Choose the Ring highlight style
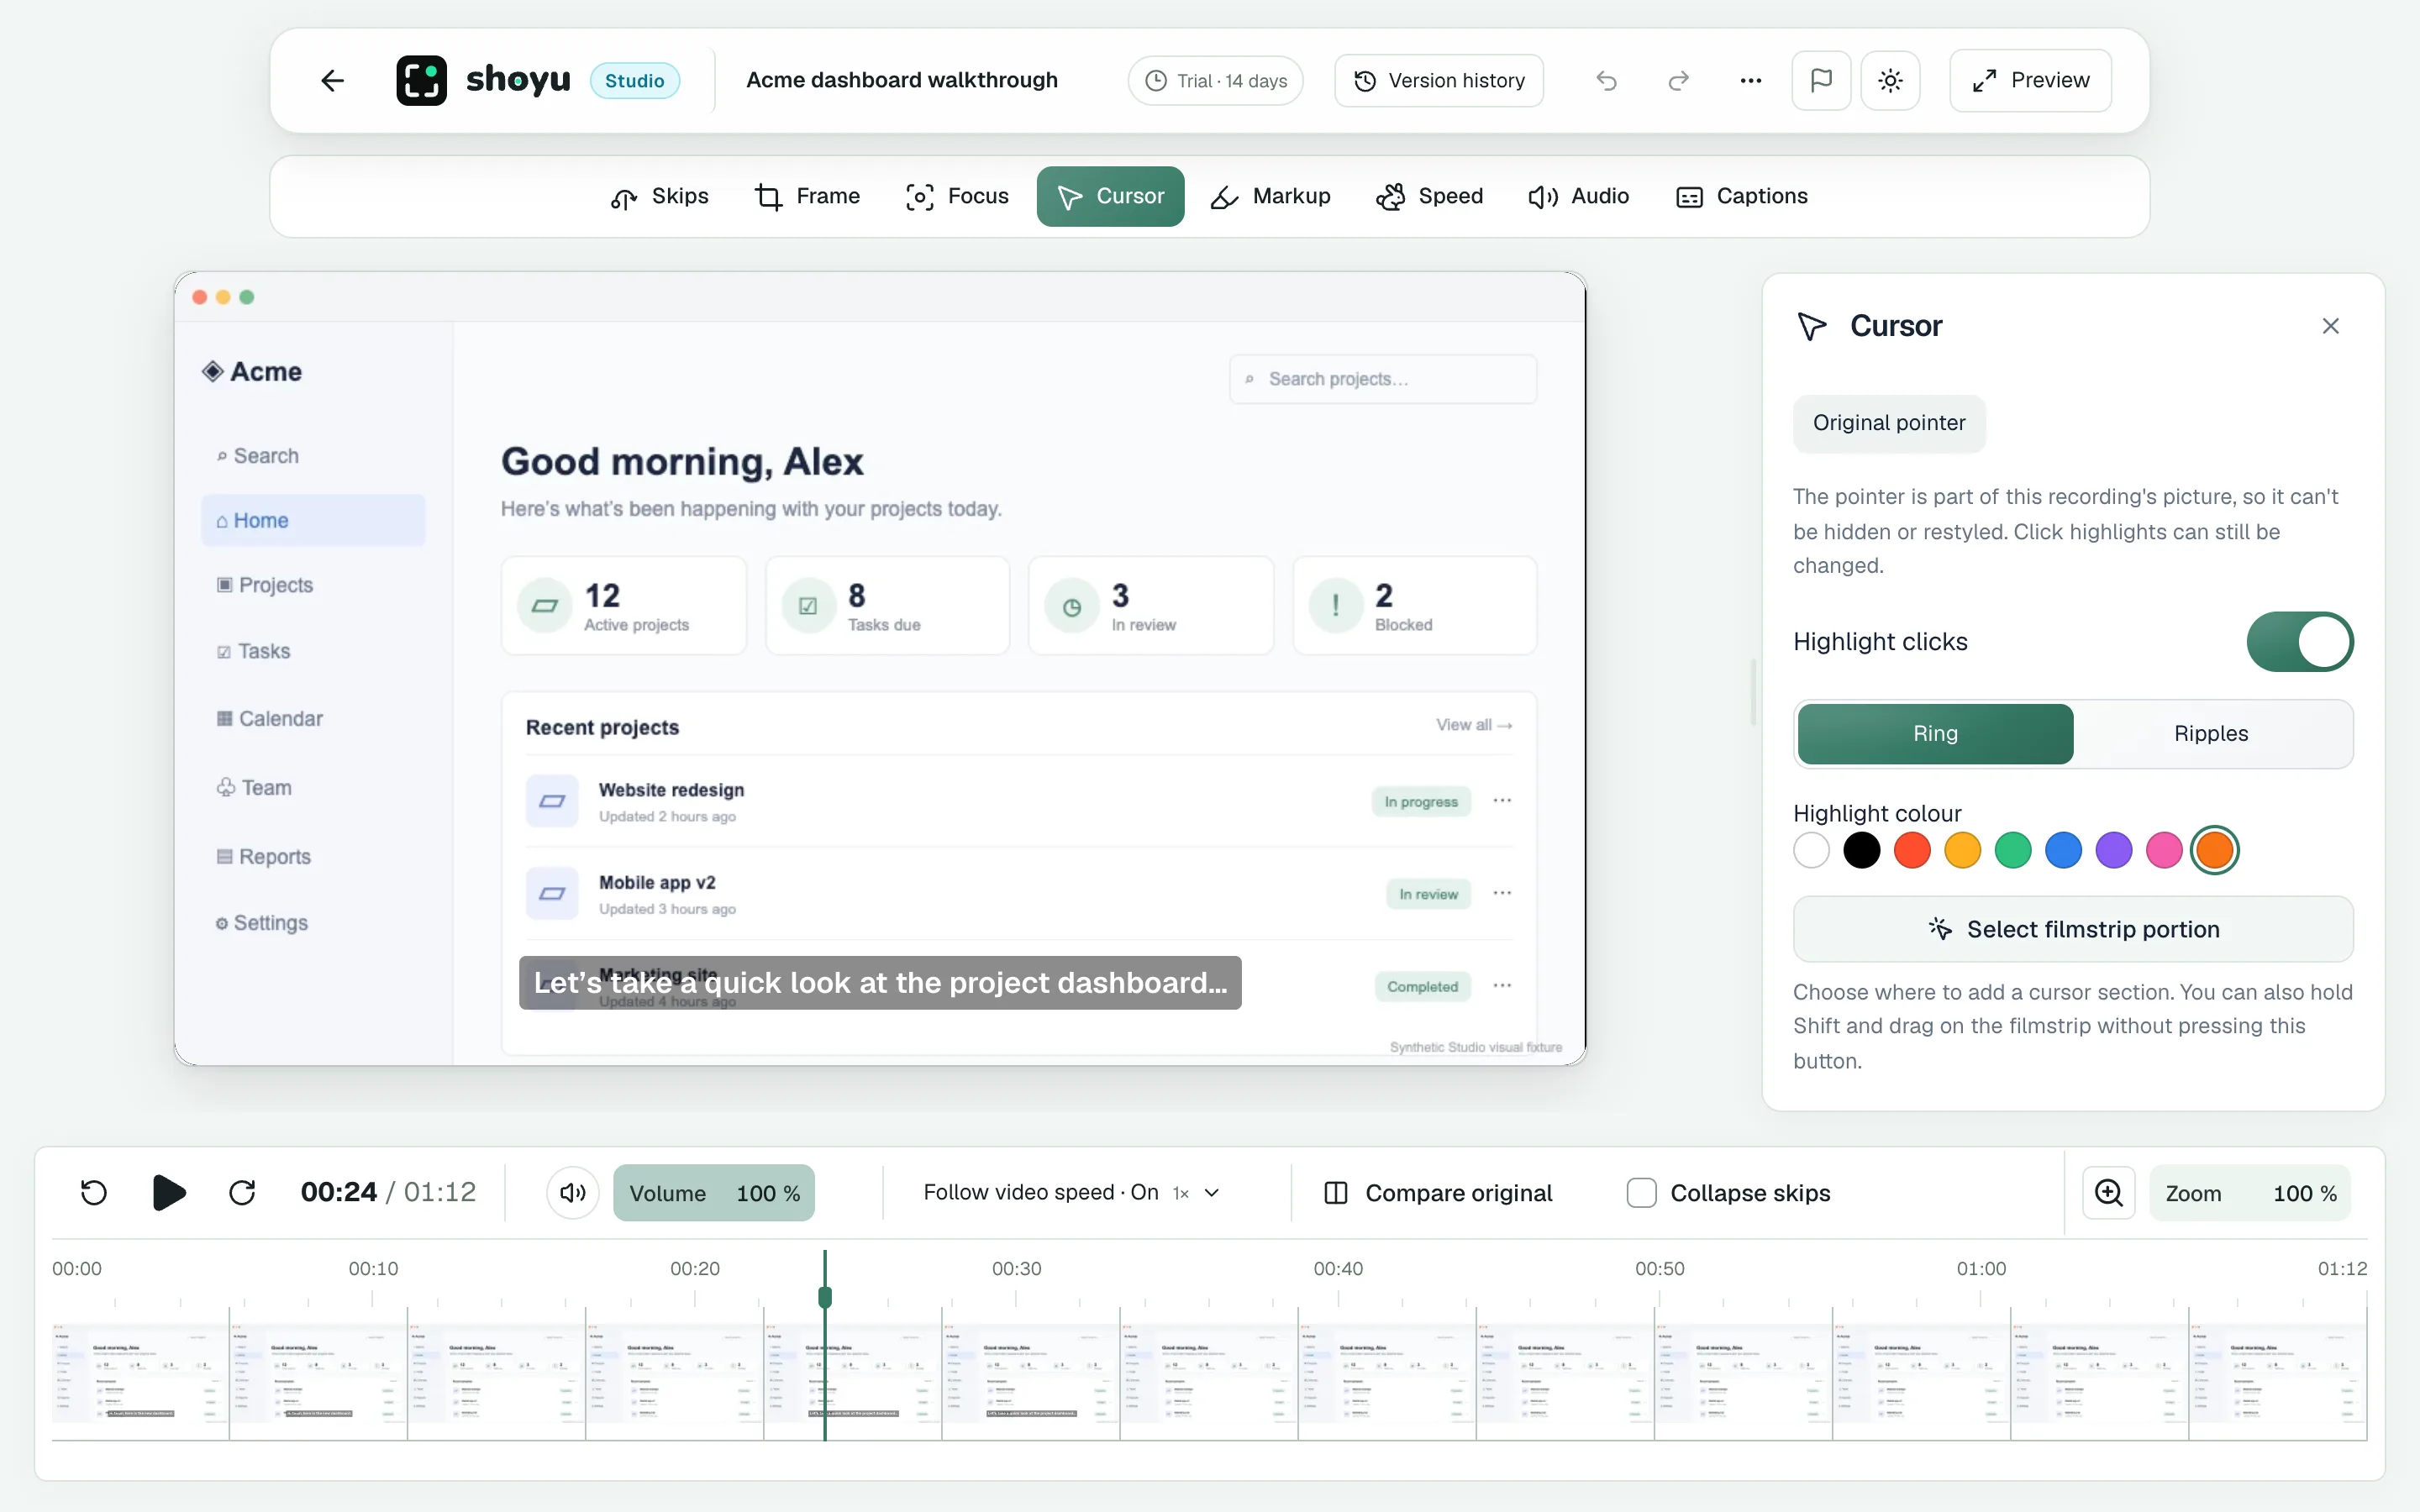Viewport: 2420px width, 1512px height. coord(1935,734)
